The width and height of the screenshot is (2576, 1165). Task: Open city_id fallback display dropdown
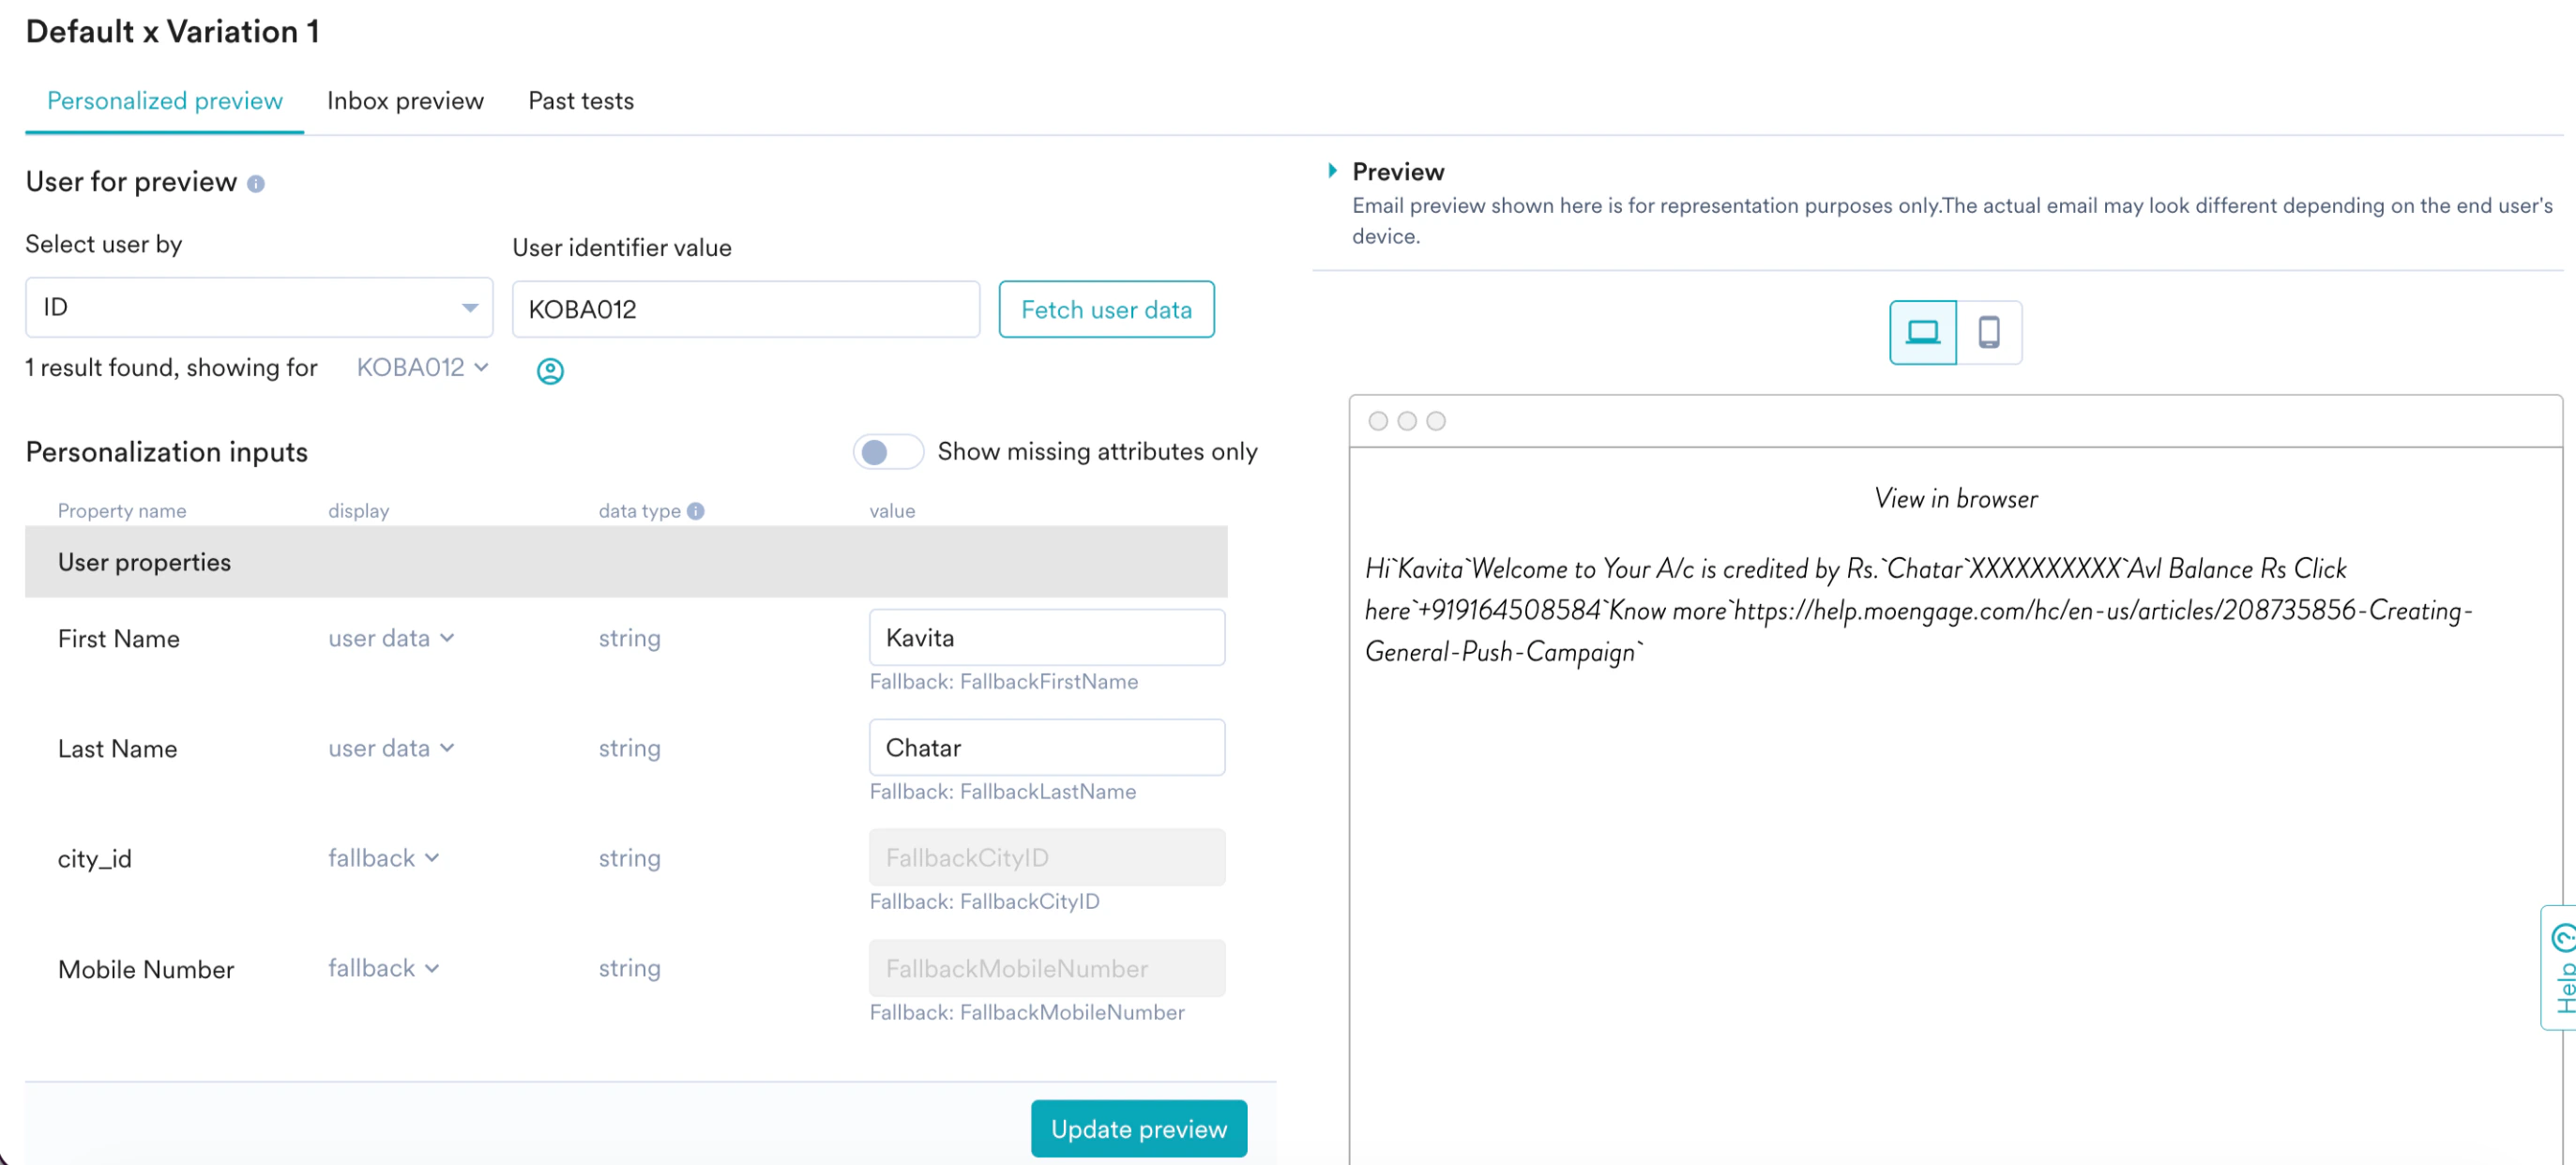(x=383, y=858)
